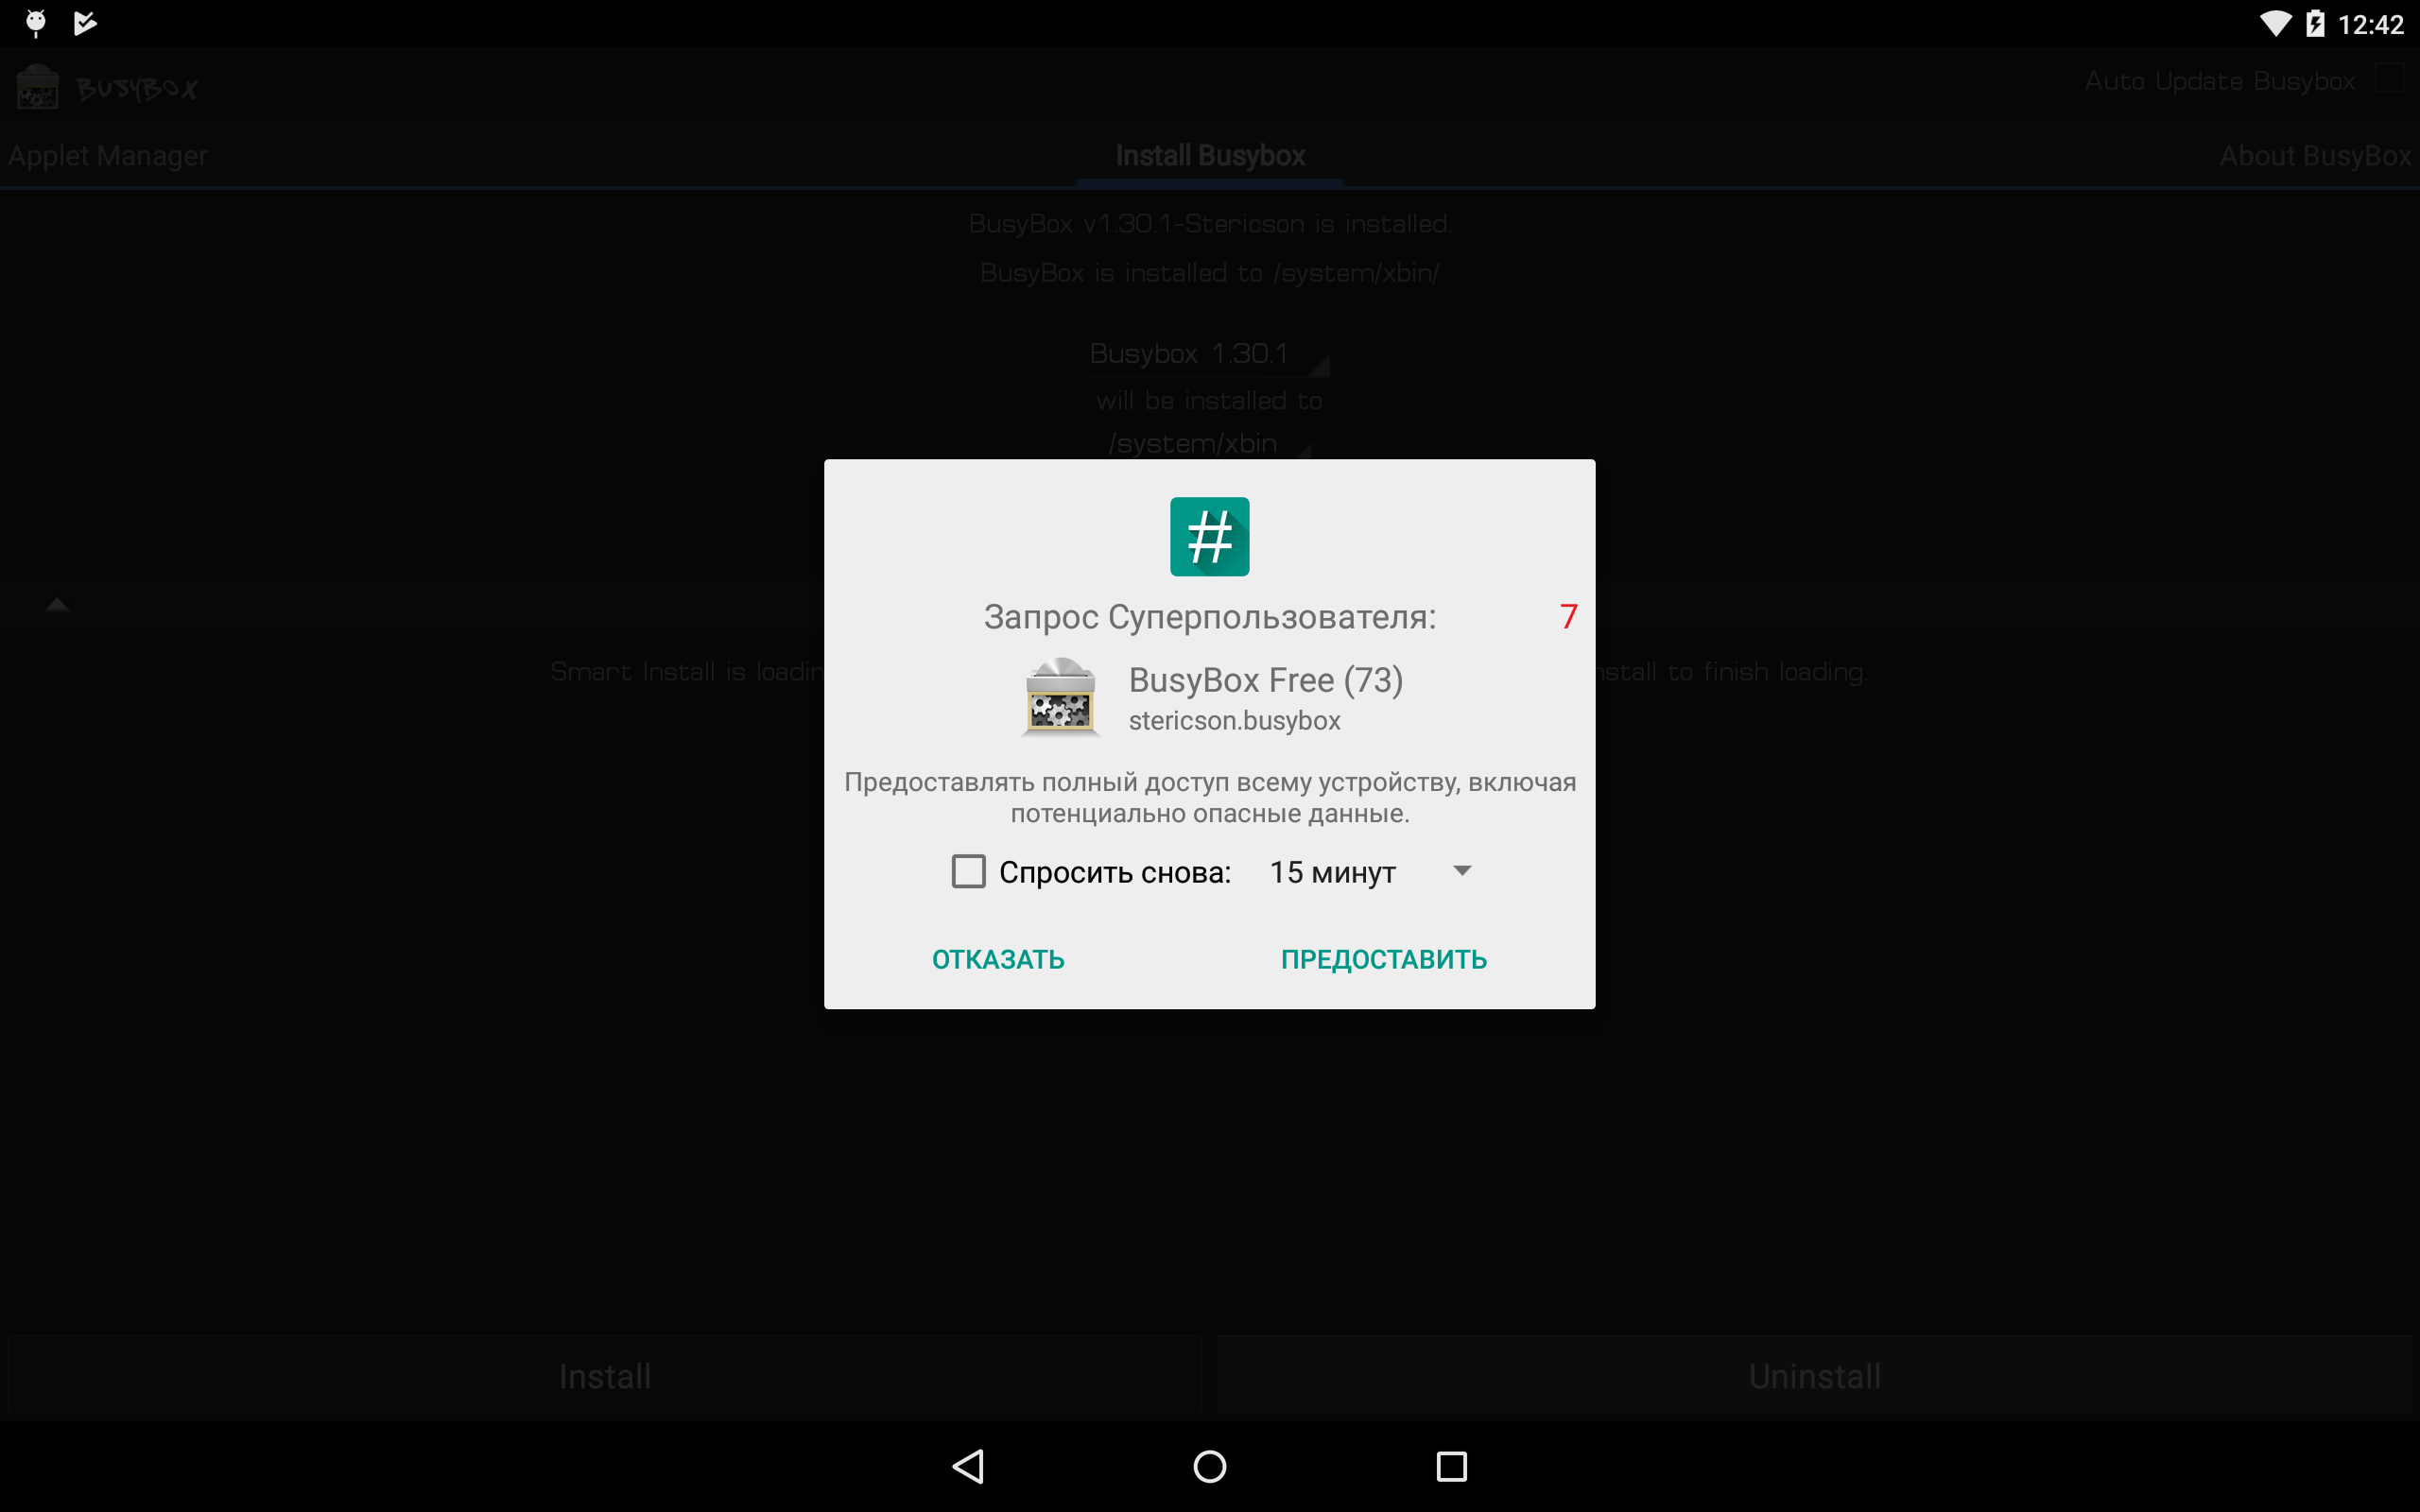The image size is (2420, 1512).
Task: Tap the Android back navigation button
Action: (968, 1466)
